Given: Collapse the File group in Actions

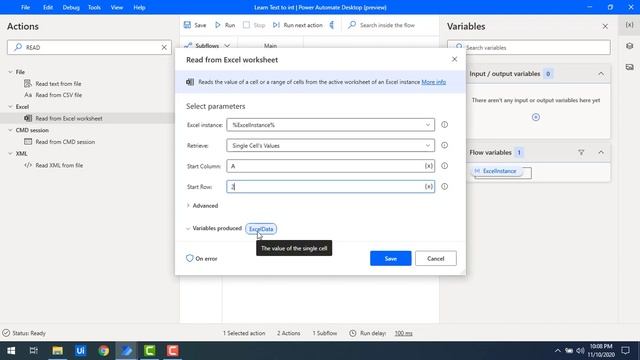Looking at the screenshot, I should coord(10,72).
